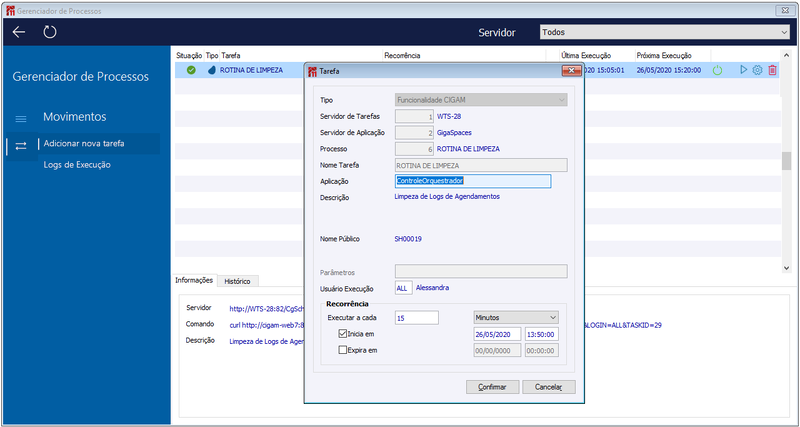Screen dimensions: 800x427
Task: Click the Executar a cada input field
Action: pyautogui.click(x=416, y=317)
